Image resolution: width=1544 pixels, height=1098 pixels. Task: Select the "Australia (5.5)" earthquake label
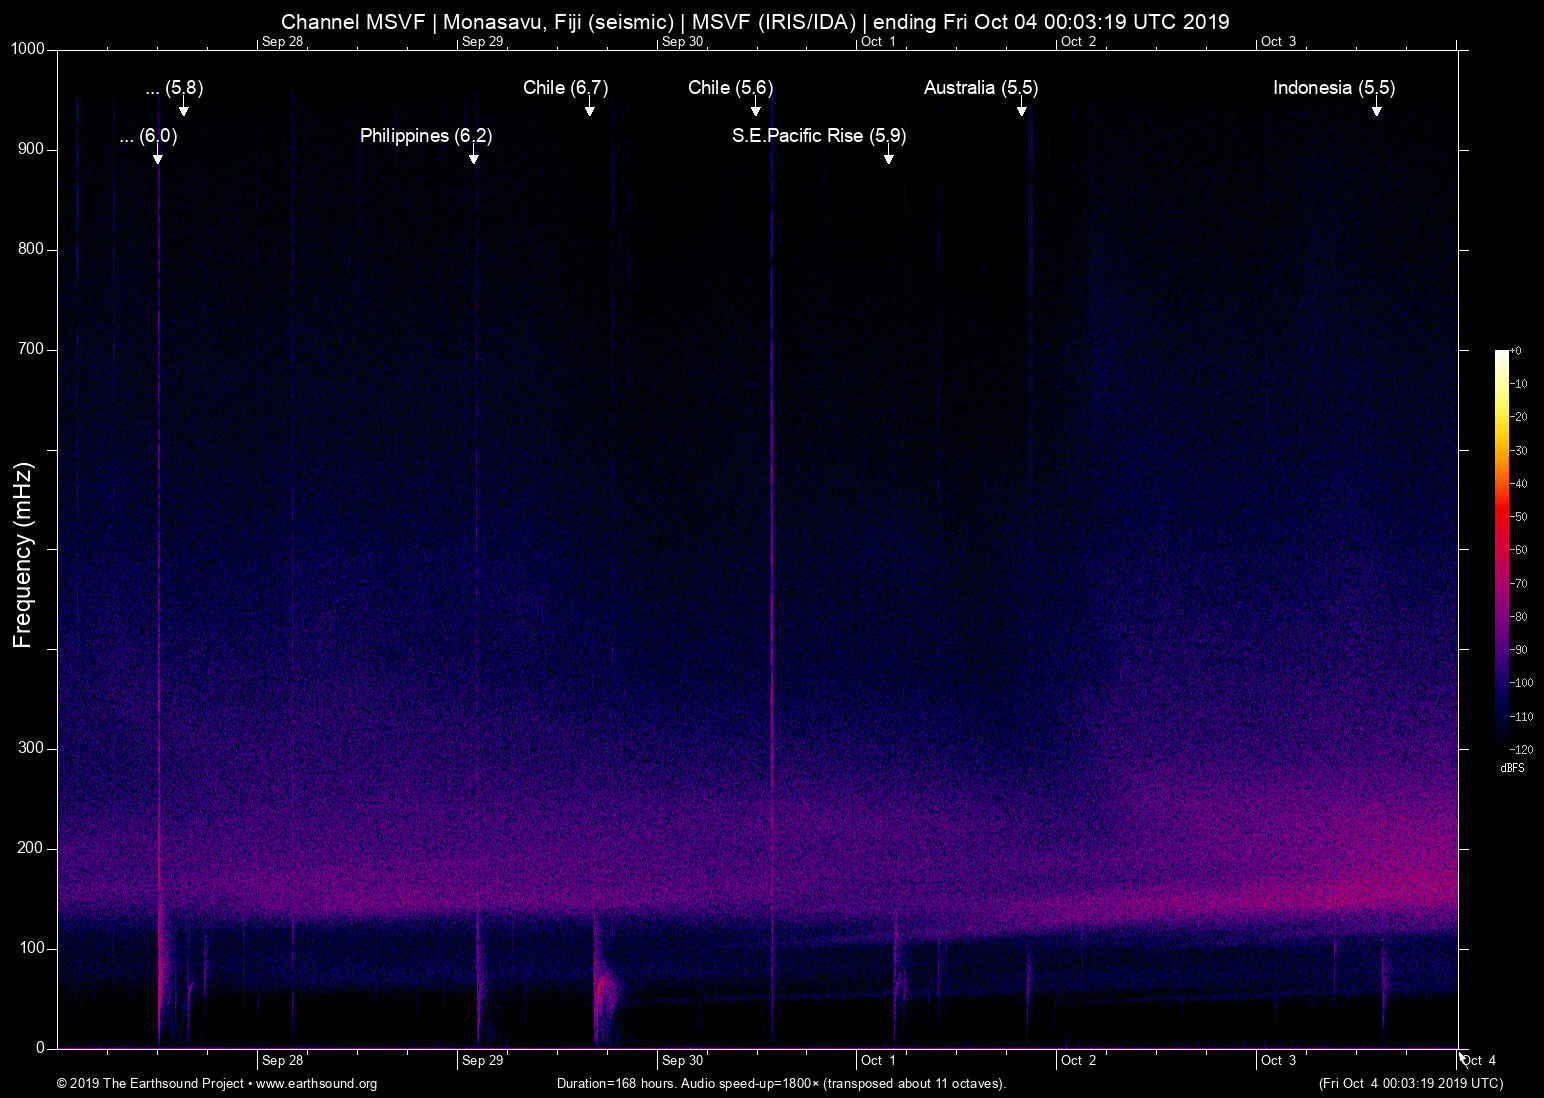click(x=981, y=88)
